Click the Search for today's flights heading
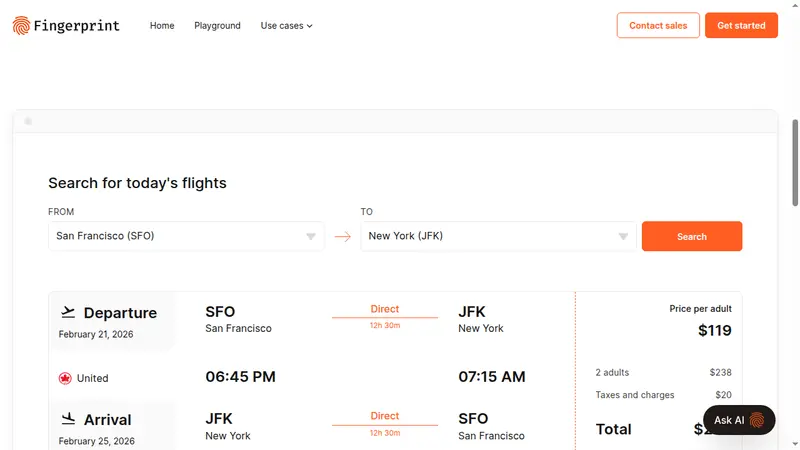The image size is (800, 450). [137, 183]
